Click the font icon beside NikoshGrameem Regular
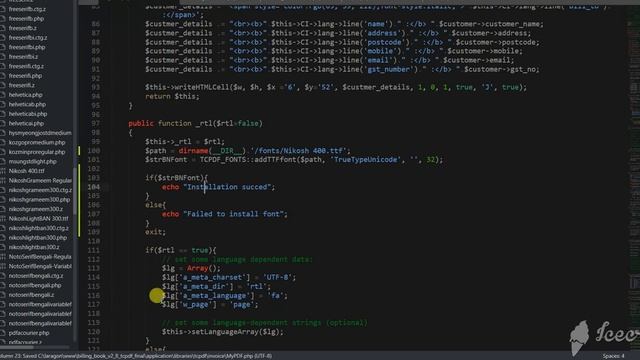The width and height of the screenshot is (640, 360). click(3, 180)
